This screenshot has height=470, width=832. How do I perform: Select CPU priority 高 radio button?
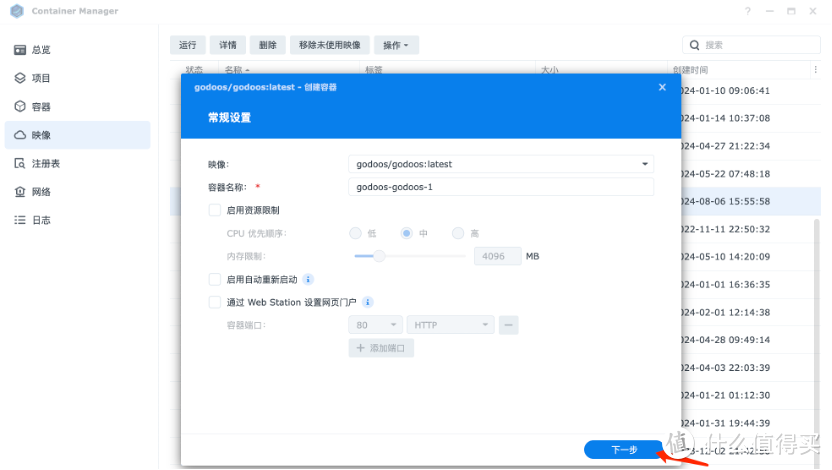point(457,233)
